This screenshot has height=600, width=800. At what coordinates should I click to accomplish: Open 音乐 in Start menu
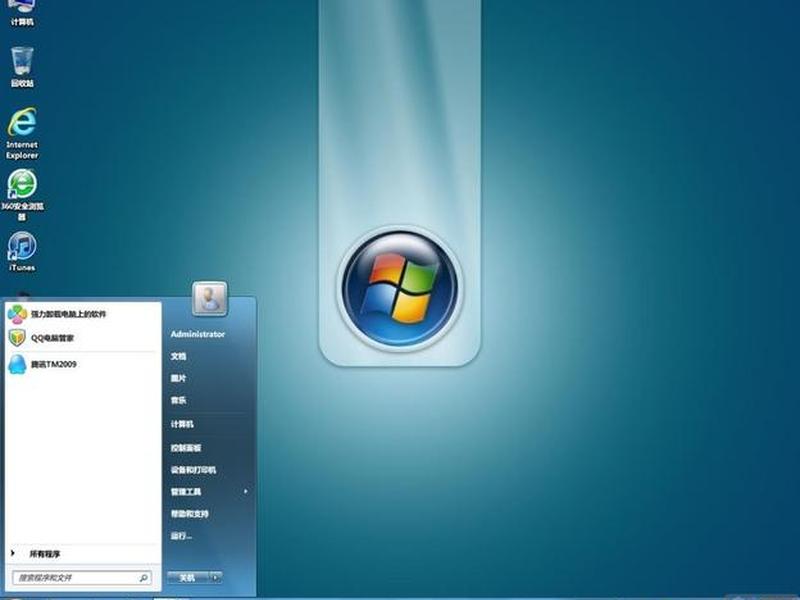pos(178,401)
